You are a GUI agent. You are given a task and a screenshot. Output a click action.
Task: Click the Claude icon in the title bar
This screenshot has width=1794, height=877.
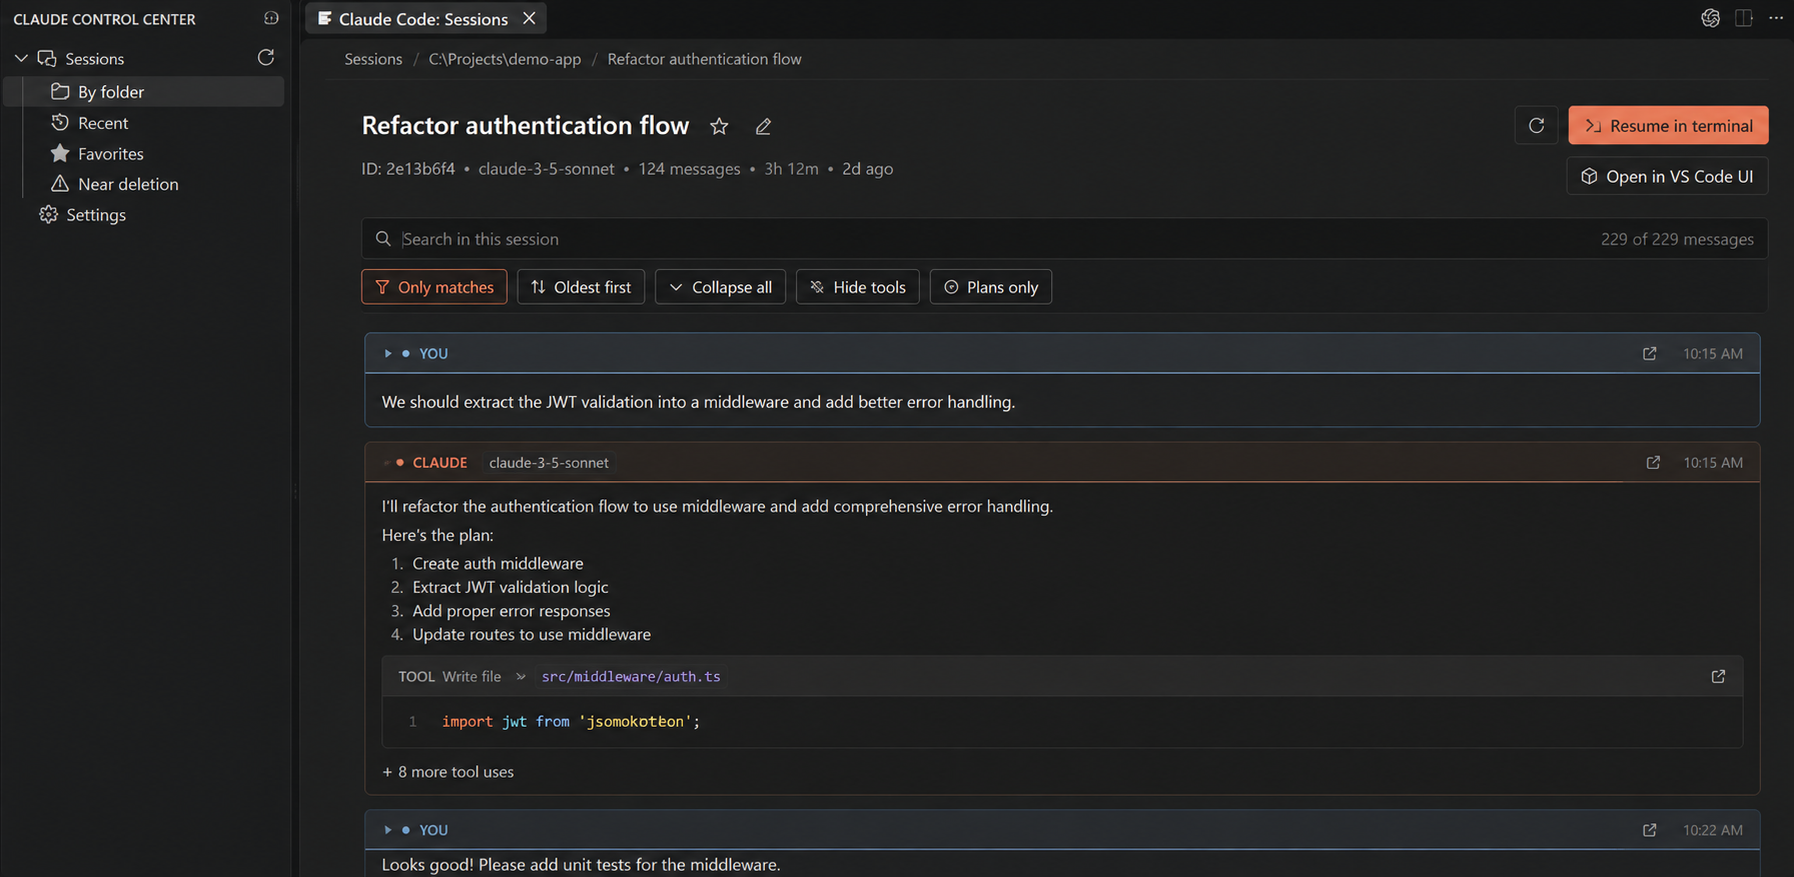pyautogui.click(x=1711, y=18)
